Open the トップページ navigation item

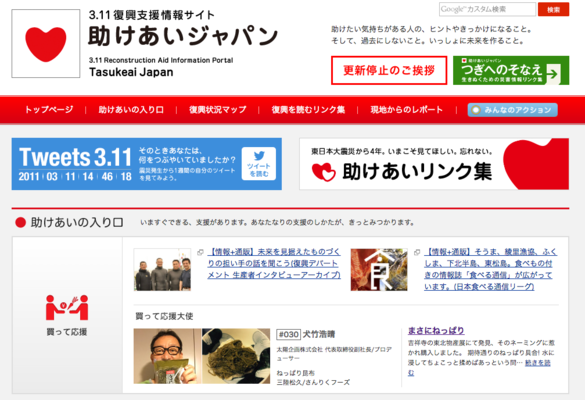click(x=49, y=109)
